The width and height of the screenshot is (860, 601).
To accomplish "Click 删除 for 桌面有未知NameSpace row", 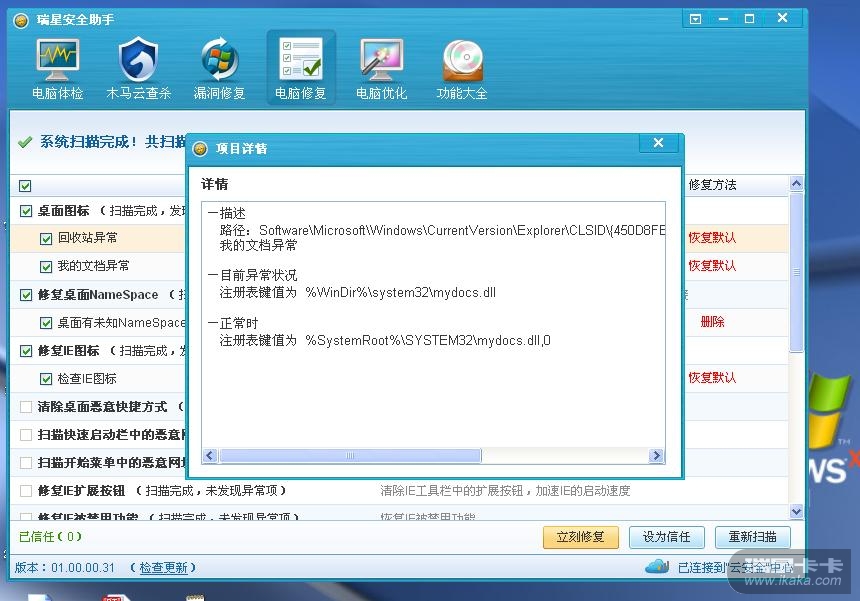I will (712, 322).
